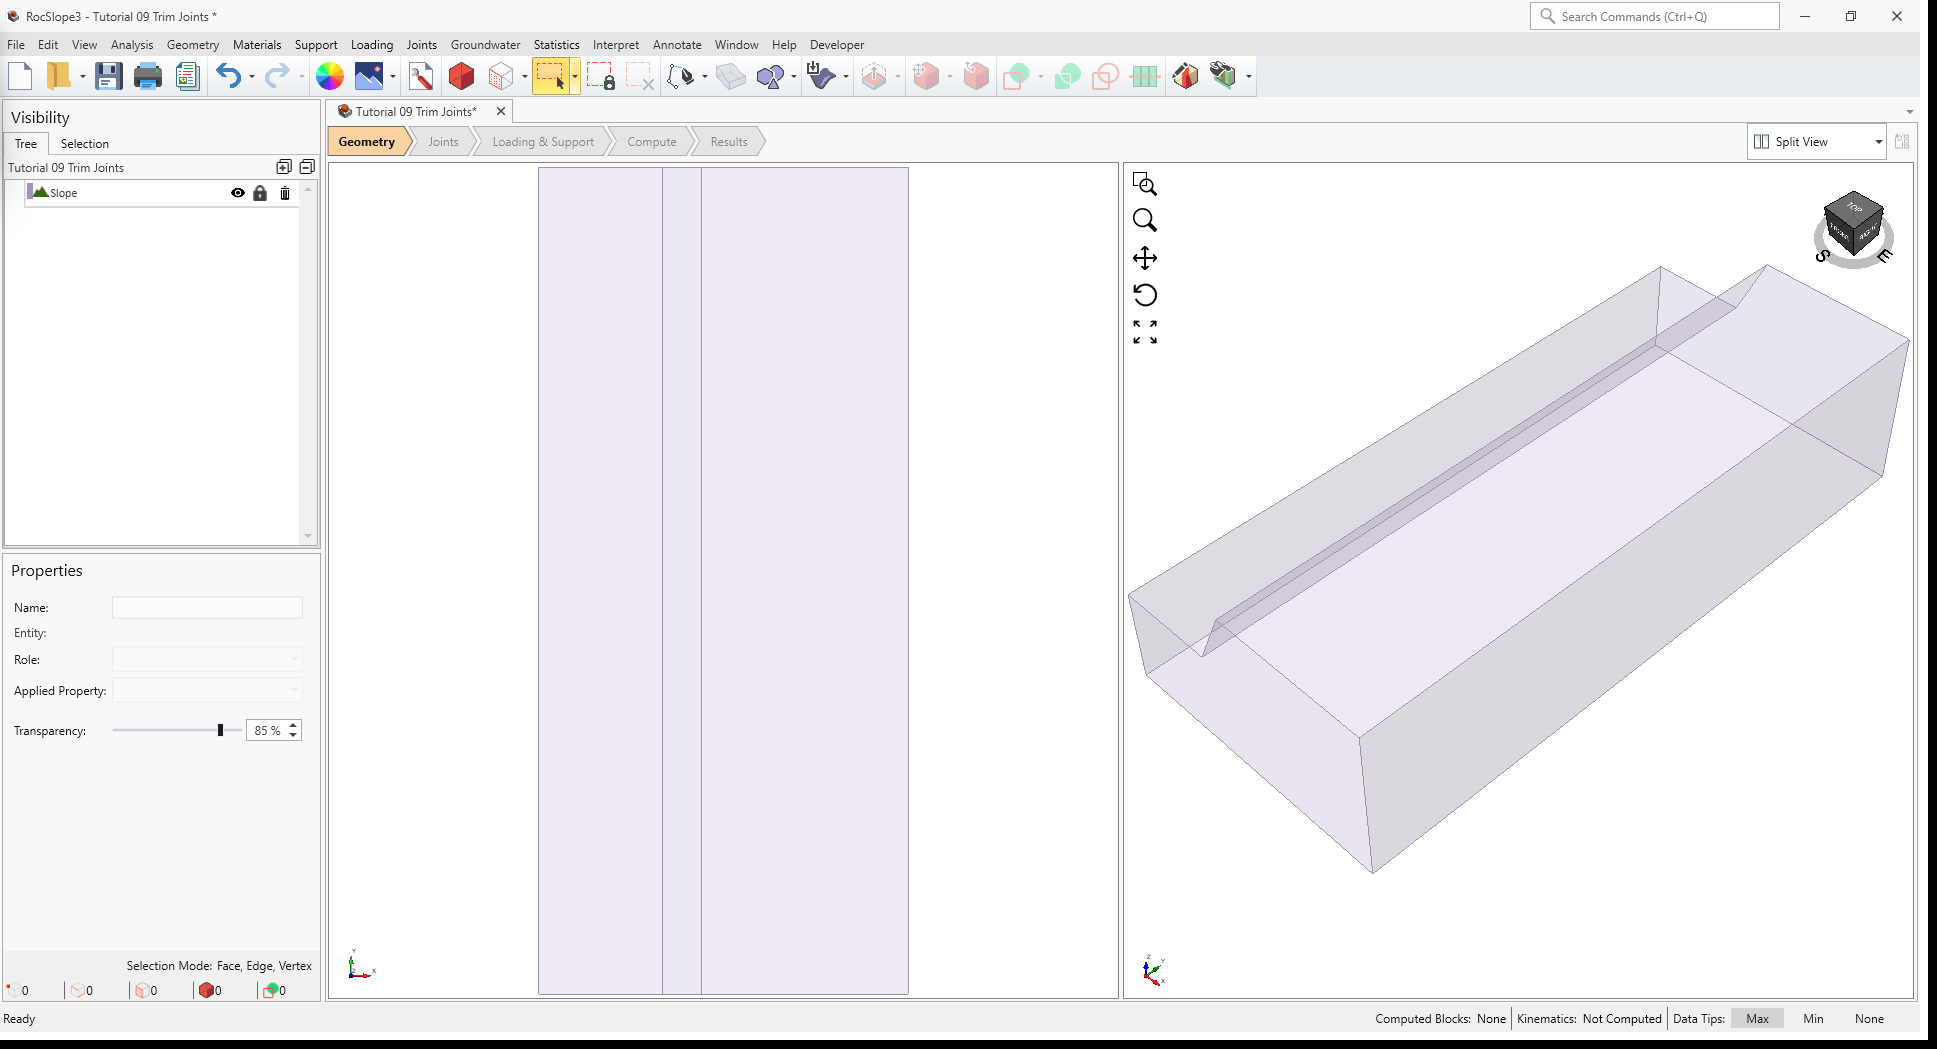Click the rotate cube transform icon
Screen dimensions: 1937x1049
(x=975, y=76)
